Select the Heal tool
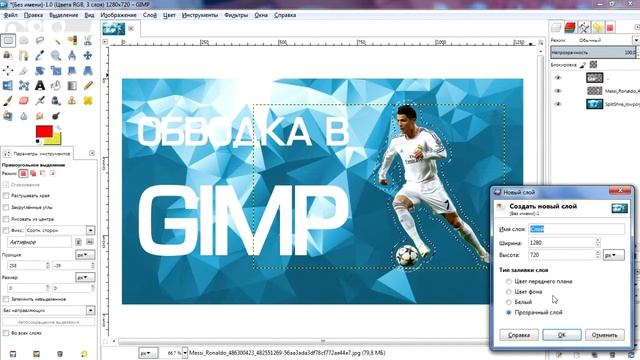 click(88, 101)
